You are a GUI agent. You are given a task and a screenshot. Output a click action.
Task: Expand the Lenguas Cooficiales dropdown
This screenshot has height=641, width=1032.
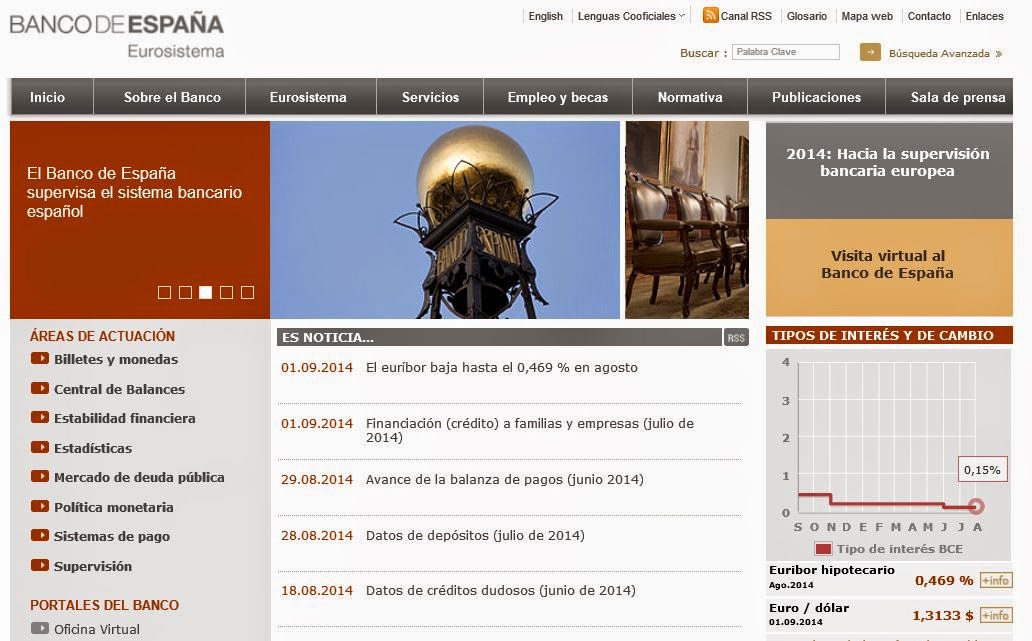(x=631, y=16)
